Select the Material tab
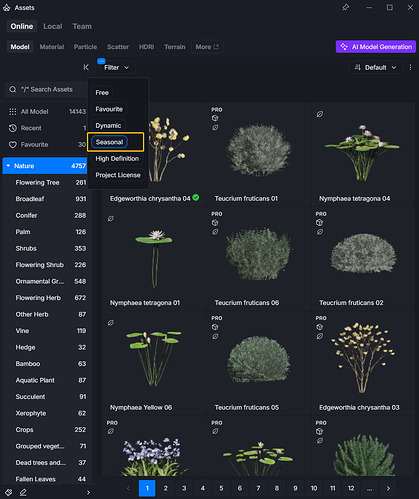The image size is (419, 499). [x=52, y=47]
